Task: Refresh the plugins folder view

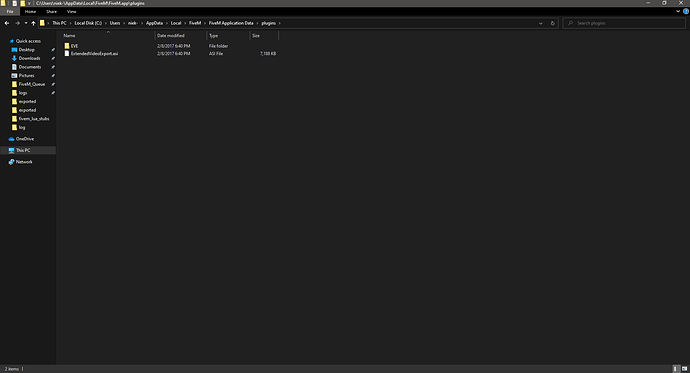Action: click(553, 23)
